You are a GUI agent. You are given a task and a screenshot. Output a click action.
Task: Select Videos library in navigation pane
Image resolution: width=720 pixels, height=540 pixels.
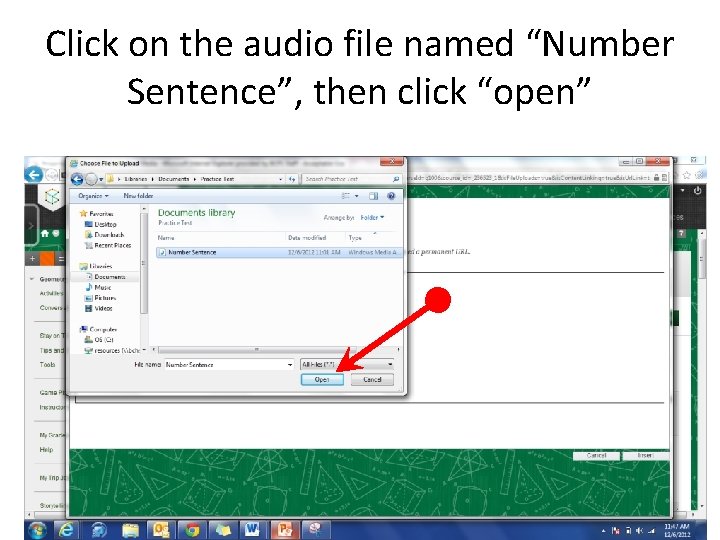(99, 309)
